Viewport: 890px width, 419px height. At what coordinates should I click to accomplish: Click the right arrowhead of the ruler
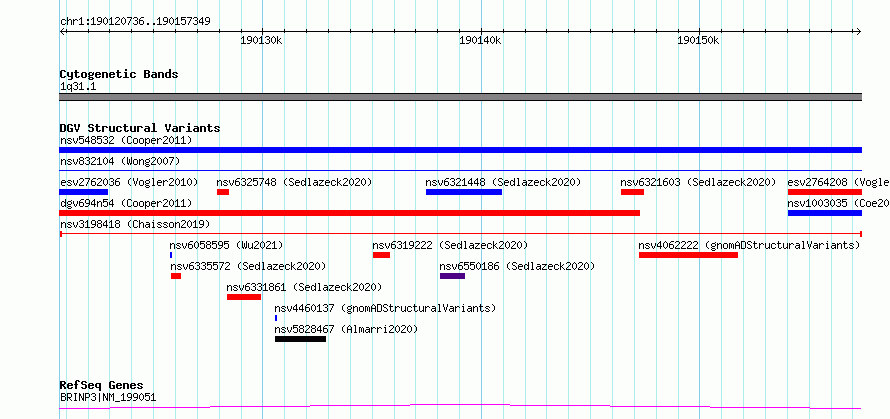pyautogui.click(x=859, y=32)
